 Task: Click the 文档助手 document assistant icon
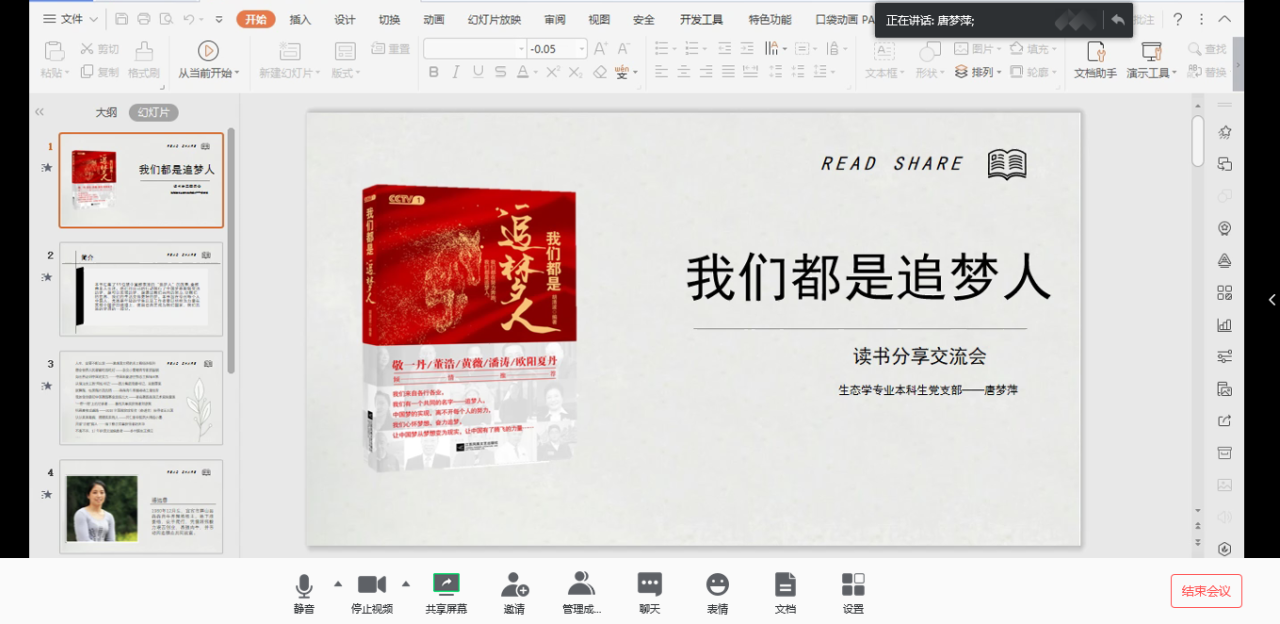[x=1095, y=52]
